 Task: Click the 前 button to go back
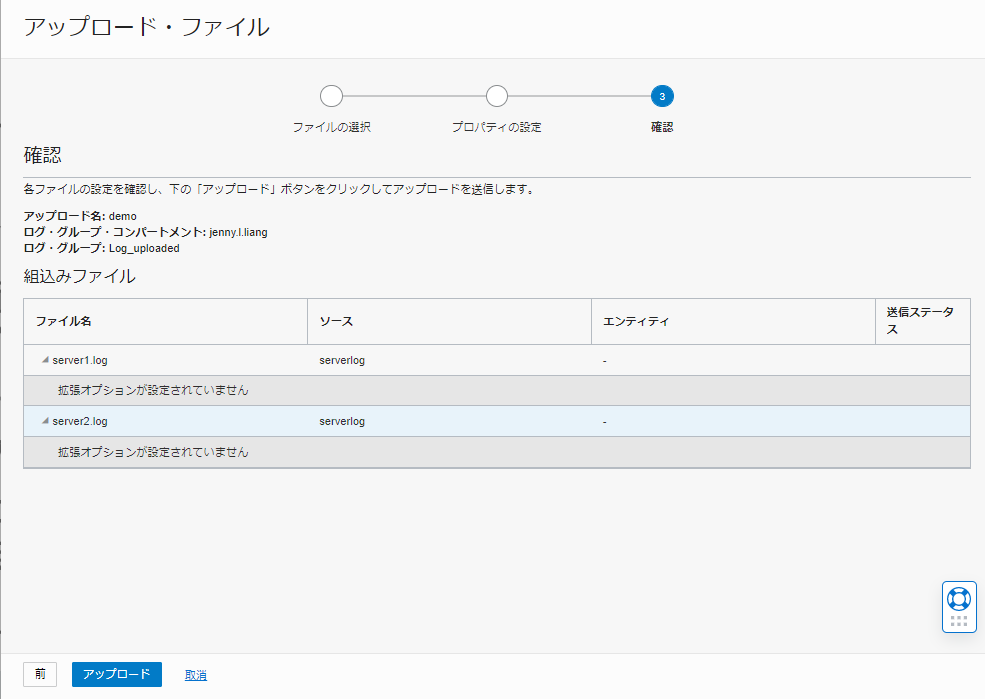[x=40, y=674]
